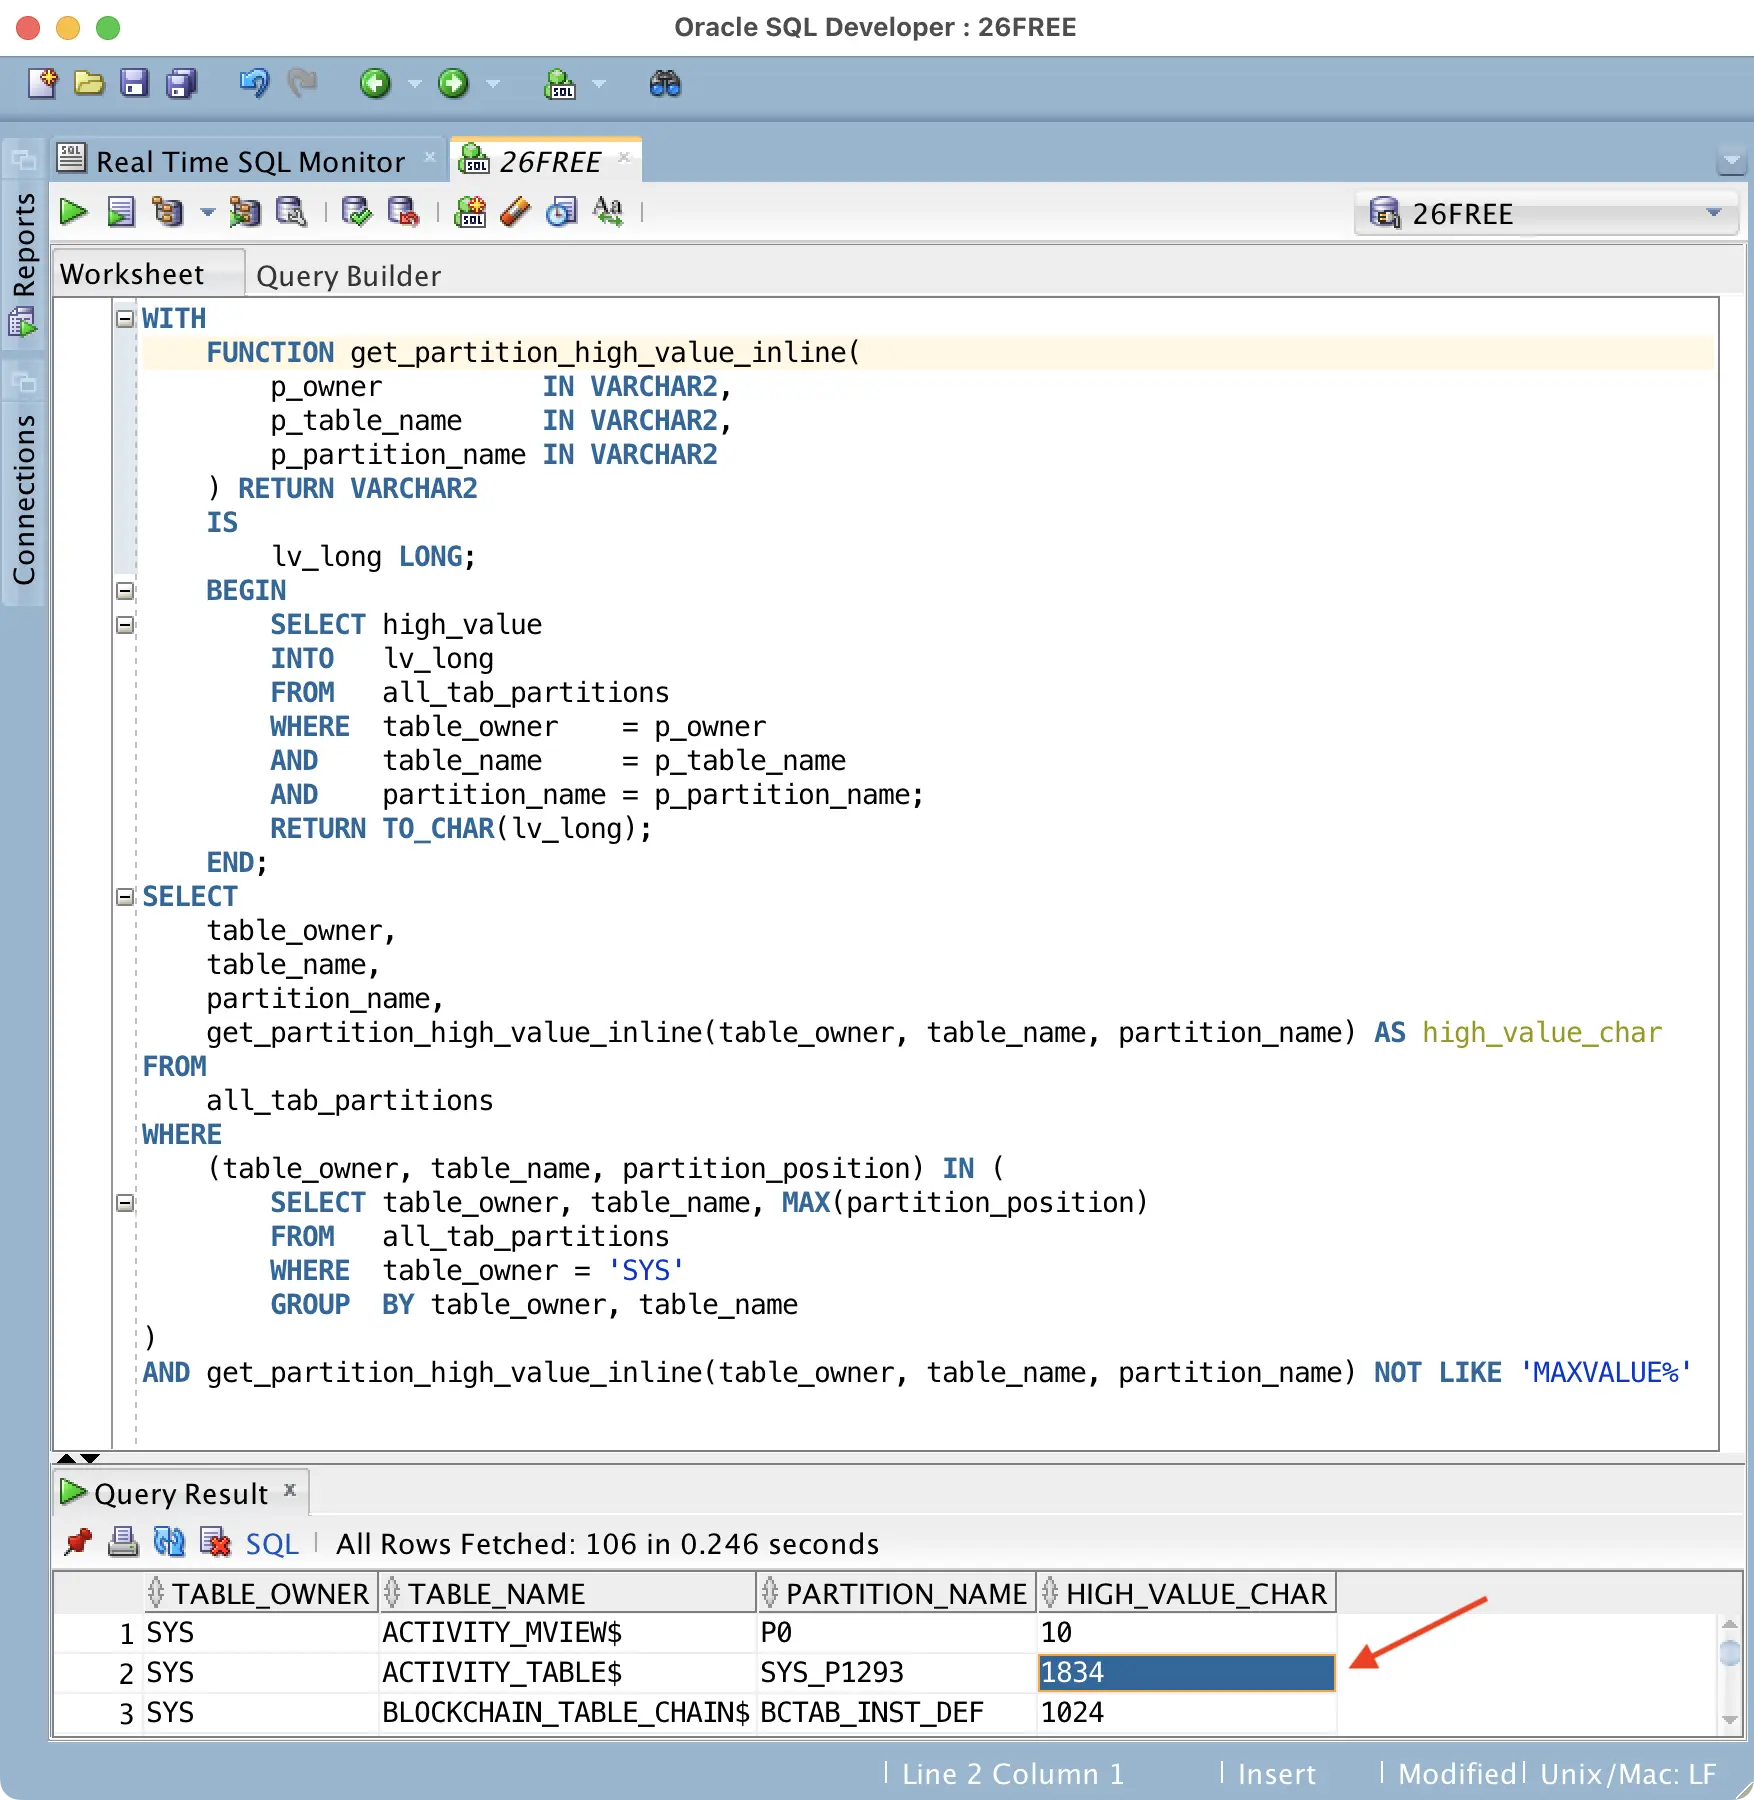The width and height of the screenshot is (1754, 1800).
Task: Open the Autotrace dropdown arrow
Action: [207, 213]
